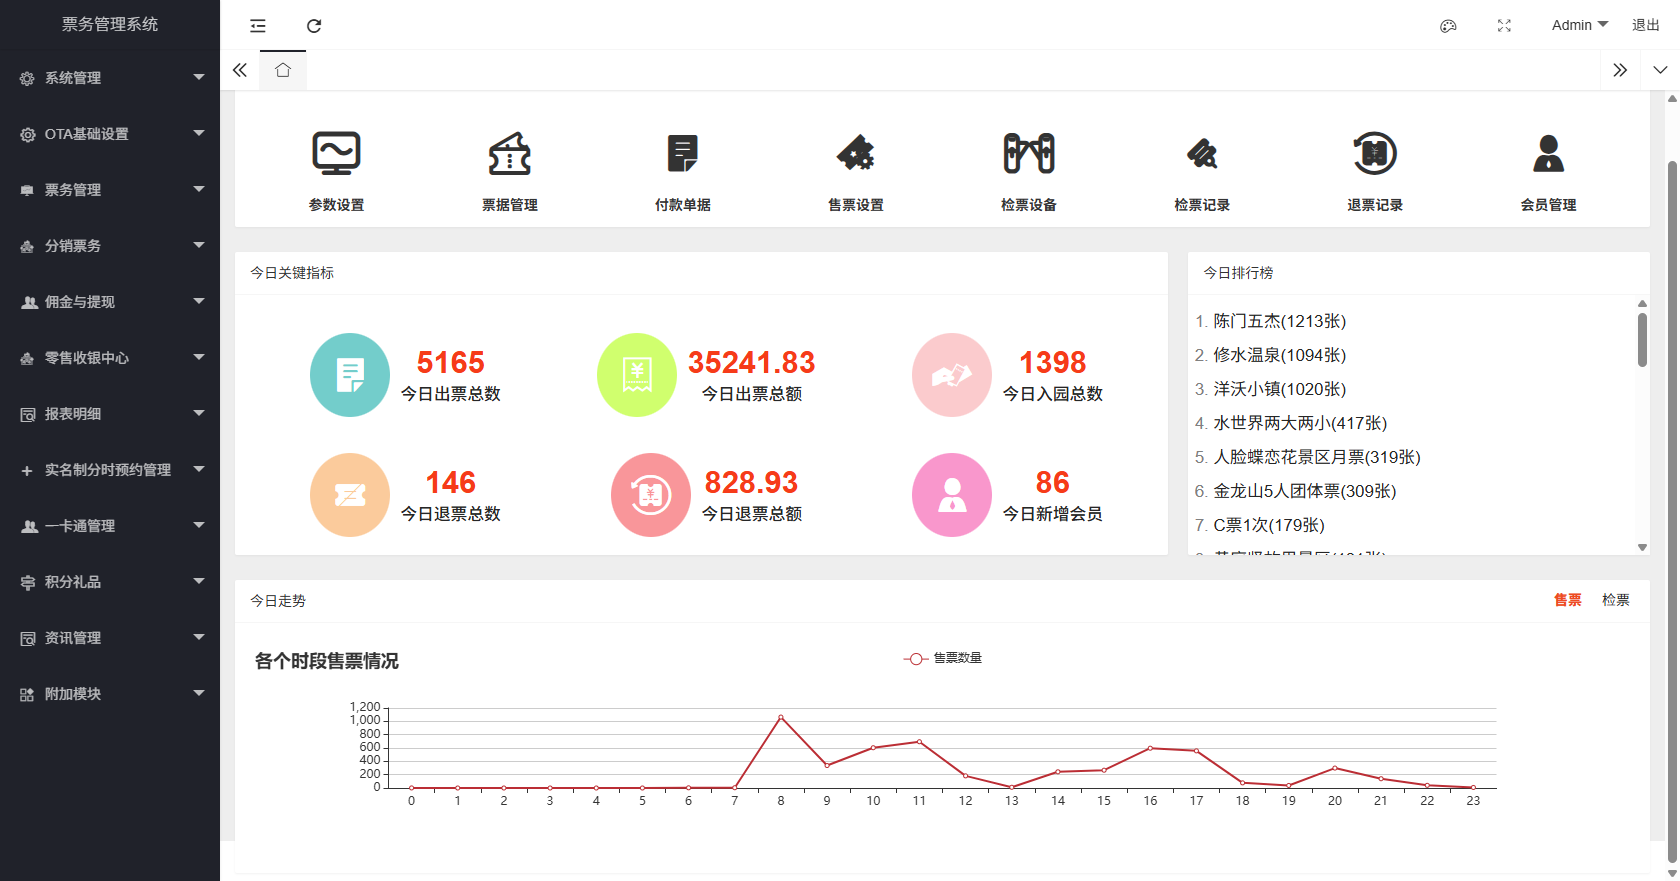
Task: Click the 今日排行榜 list scrollbar
Action: click(1642, 341)
